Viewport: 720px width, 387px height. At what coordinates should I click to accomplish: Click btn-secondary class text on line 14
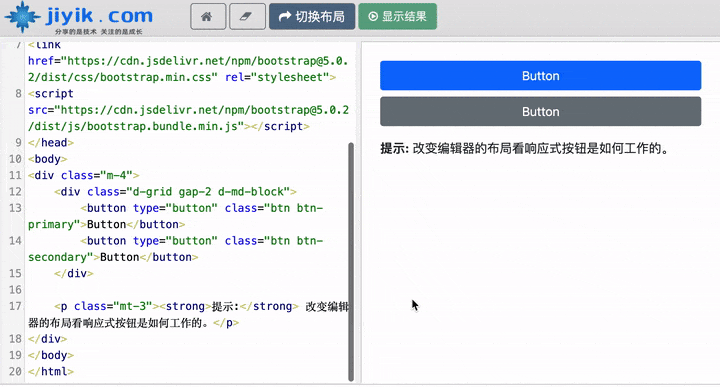[175, 249]
